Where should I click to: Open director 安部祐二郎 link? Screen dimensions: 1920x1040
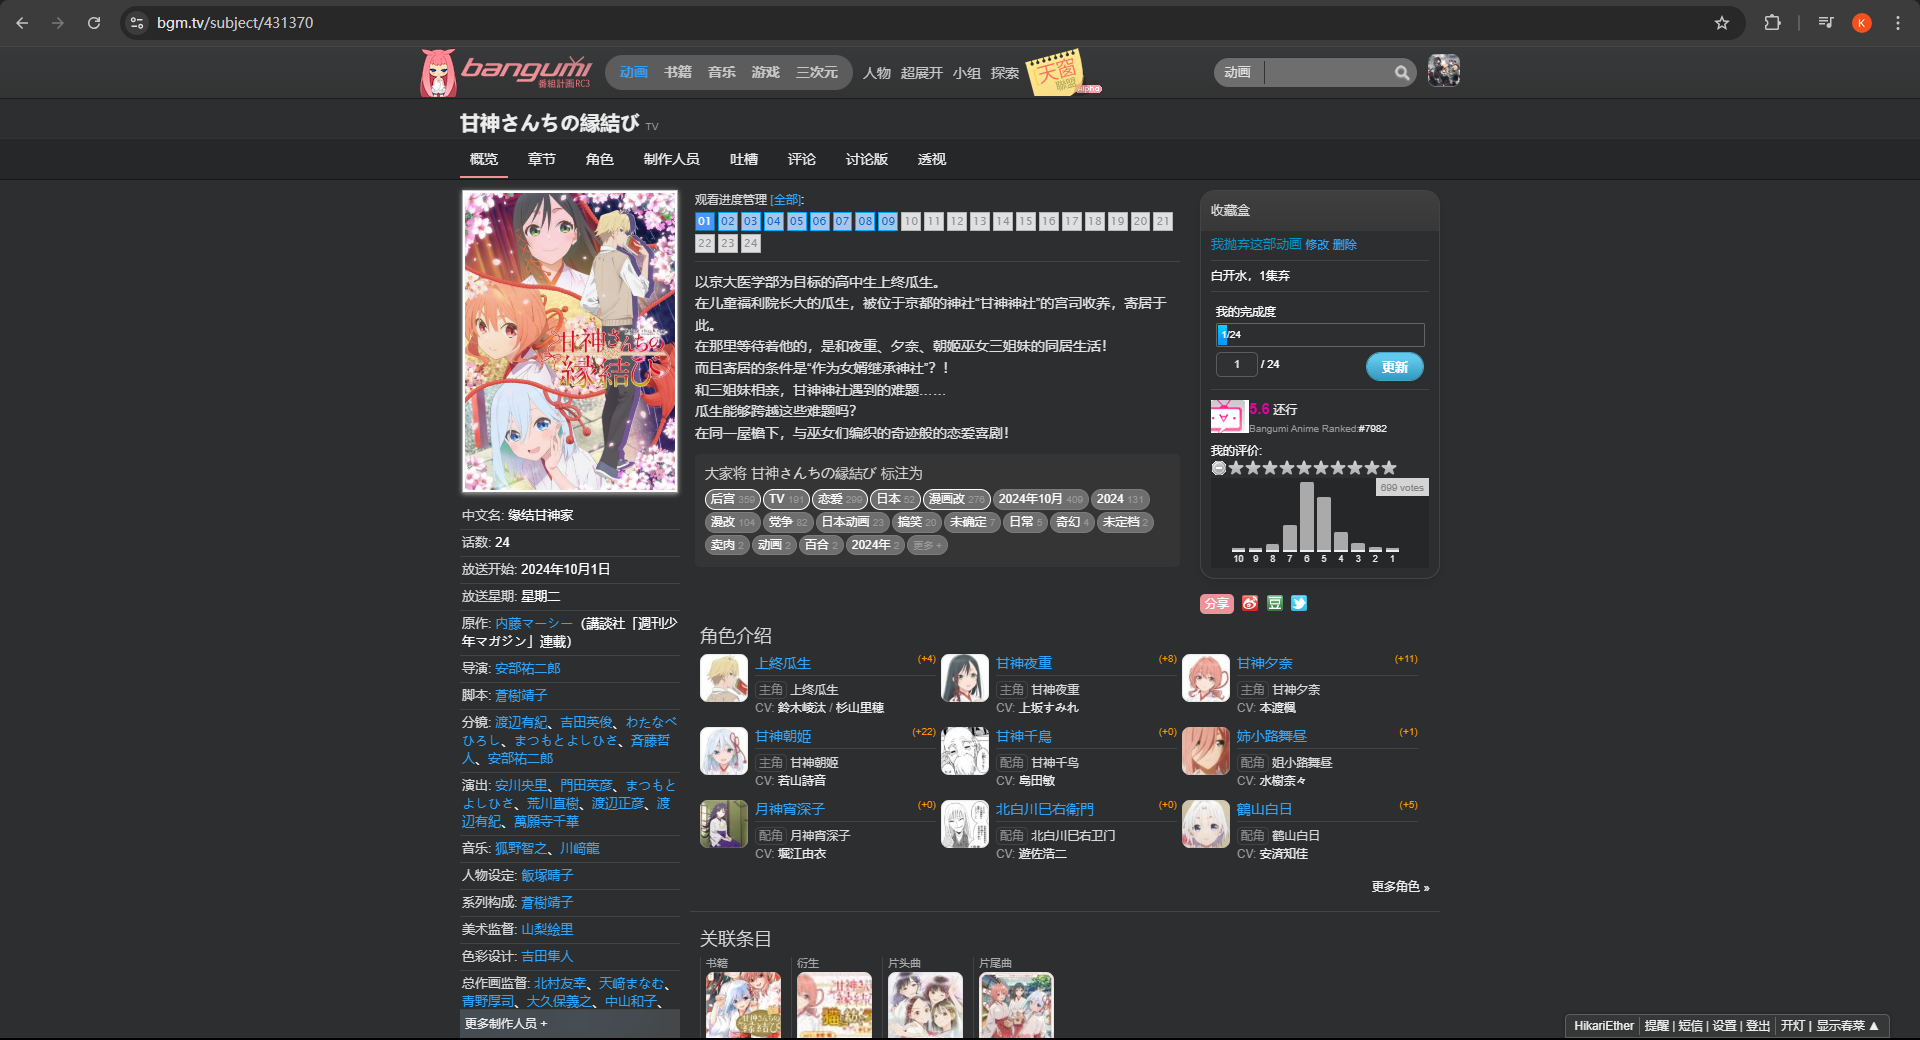pyautogui.click(x=528, y=668)
